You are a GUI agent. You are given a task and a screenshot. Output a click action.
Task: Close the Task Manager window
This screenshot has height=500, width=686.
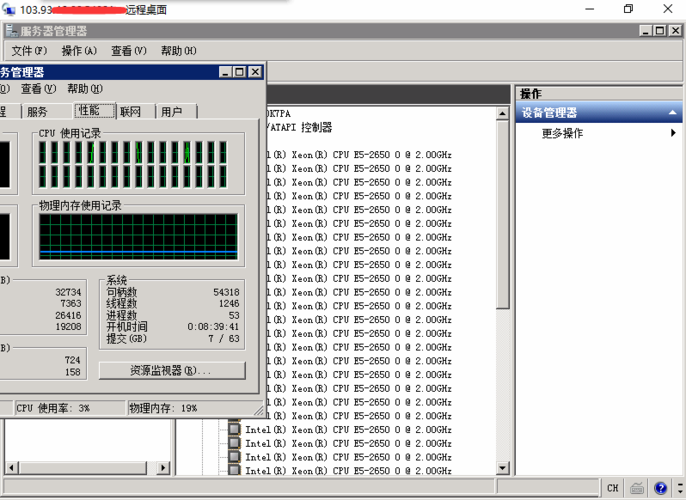(255, 72)
